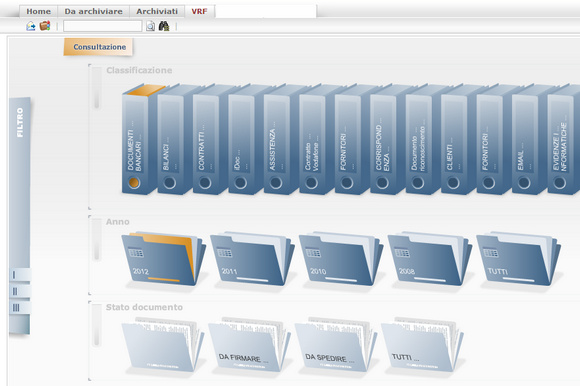Select filter level III in side panel

click(x=20, y=308)
